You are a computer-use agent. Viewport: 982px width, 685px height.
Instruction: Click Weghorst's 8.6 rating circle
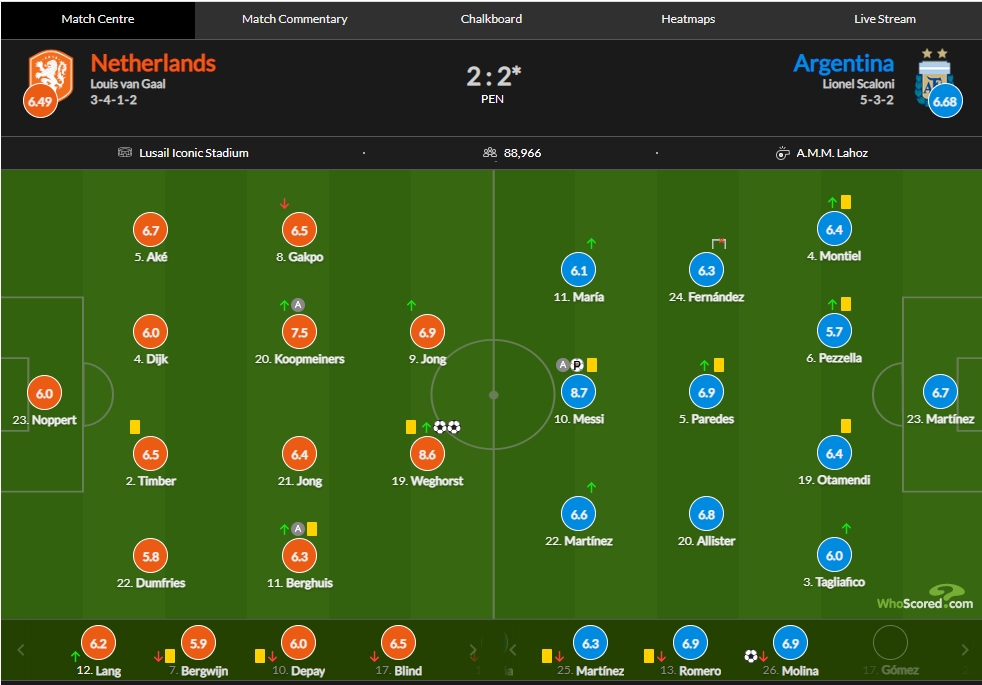pos(427,455)
